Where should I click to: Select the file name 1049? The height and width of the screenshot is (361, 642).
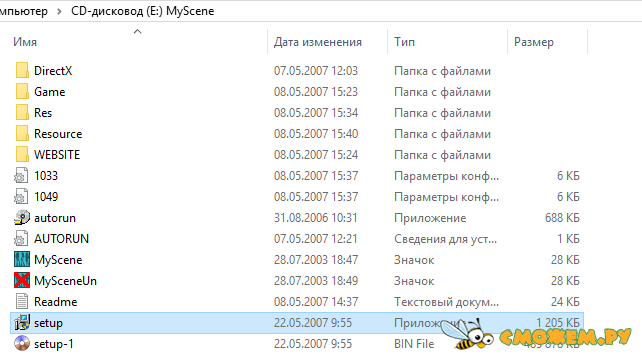click(46, 196)
